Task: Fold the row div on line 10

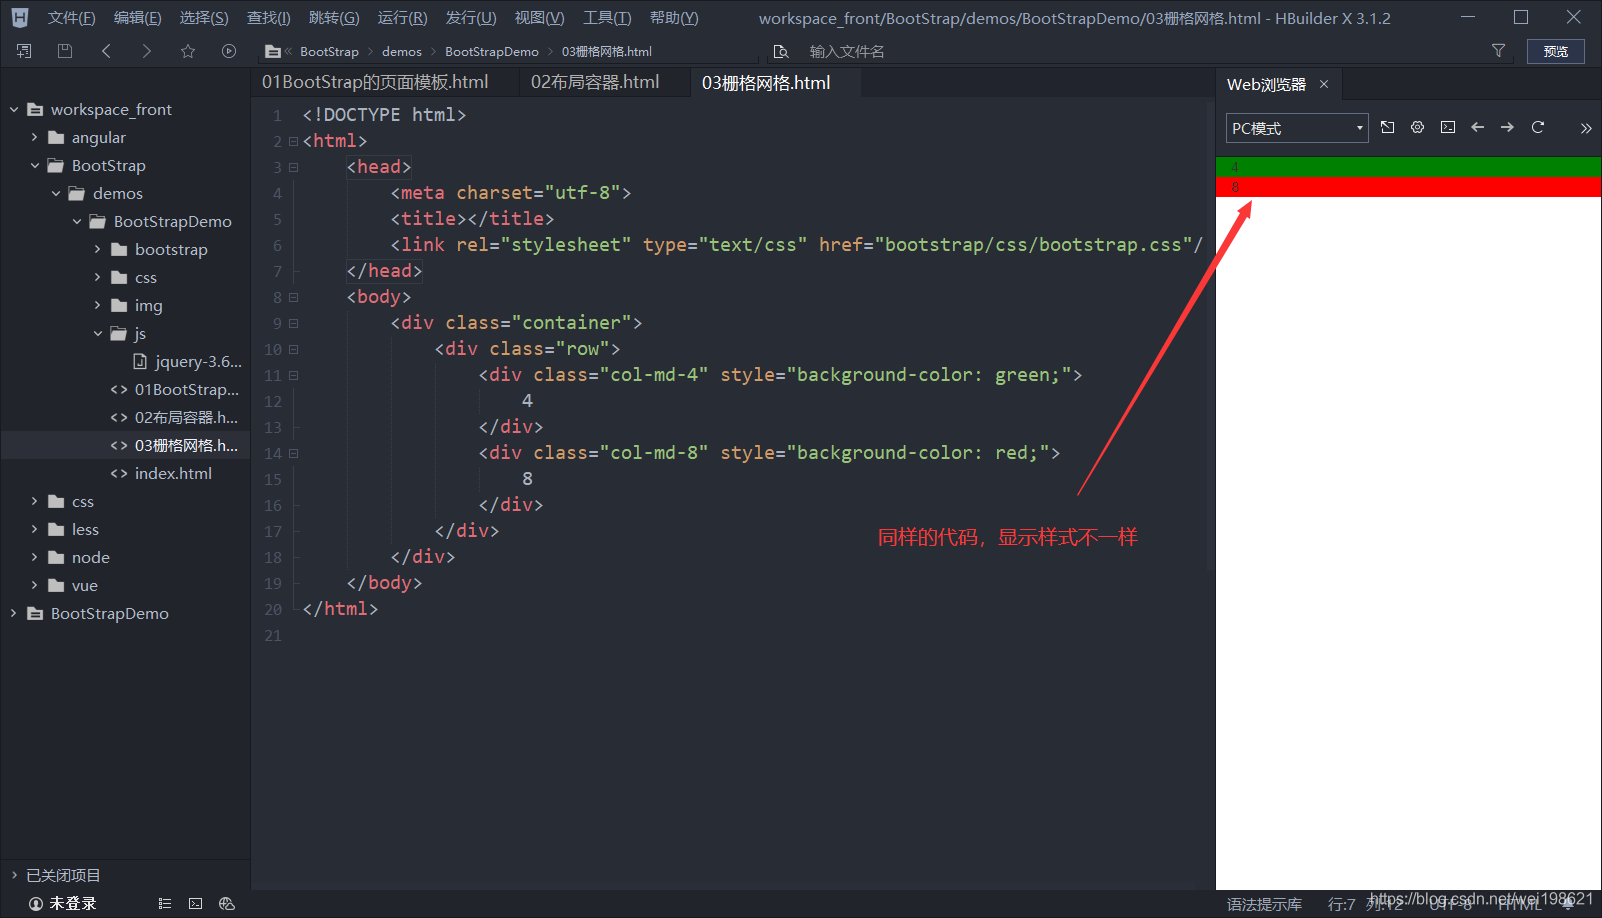Action: coord(294,350)
